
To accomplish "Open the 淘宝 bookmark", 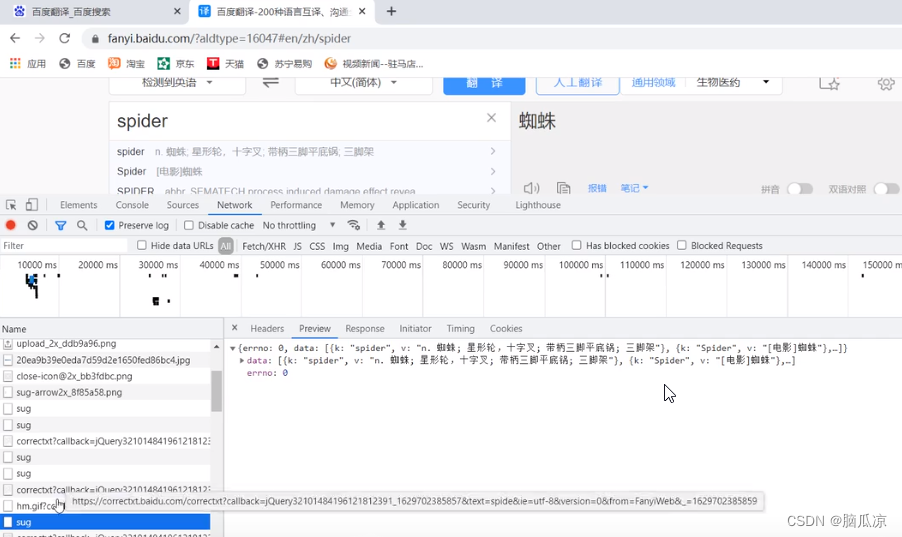I will tap(126, 63).
